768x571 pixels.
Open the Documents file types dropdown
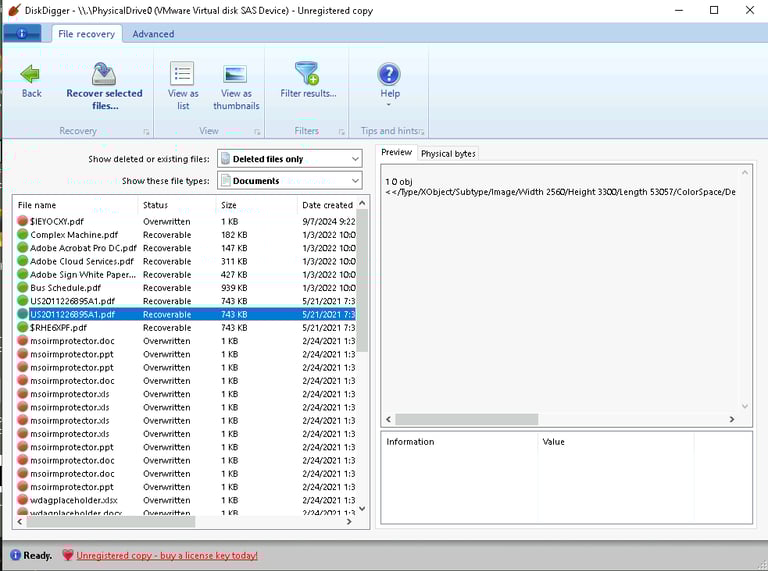pos(290,180)
